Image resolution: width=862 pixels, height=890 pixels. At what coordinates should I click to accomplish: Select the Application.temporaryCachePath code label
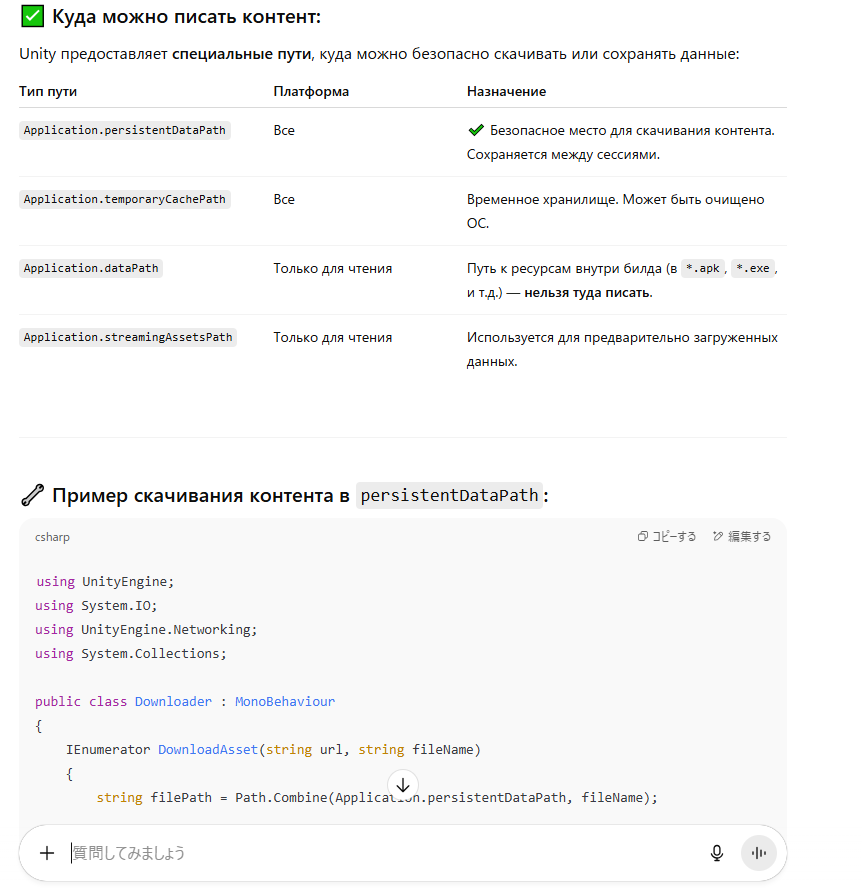pyautogui.click(x=125, y=199)
